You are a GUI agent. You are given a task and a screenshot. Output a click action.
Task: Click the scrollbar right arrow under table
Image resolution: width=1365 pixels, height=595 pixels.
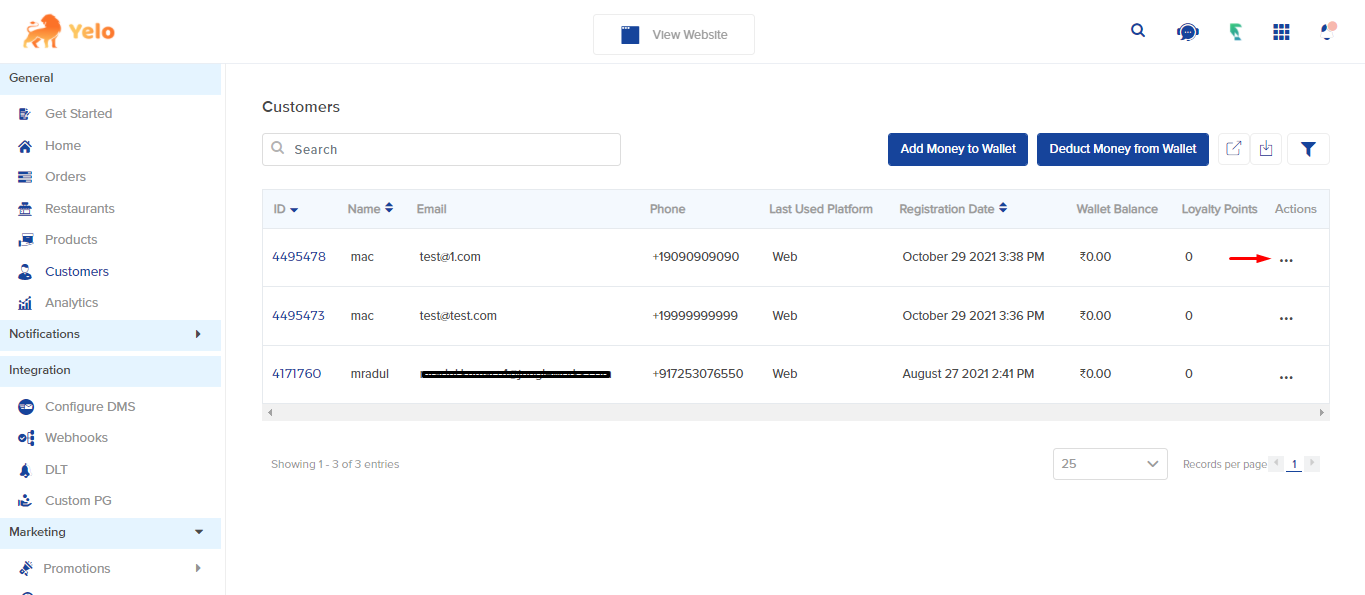1322,412
